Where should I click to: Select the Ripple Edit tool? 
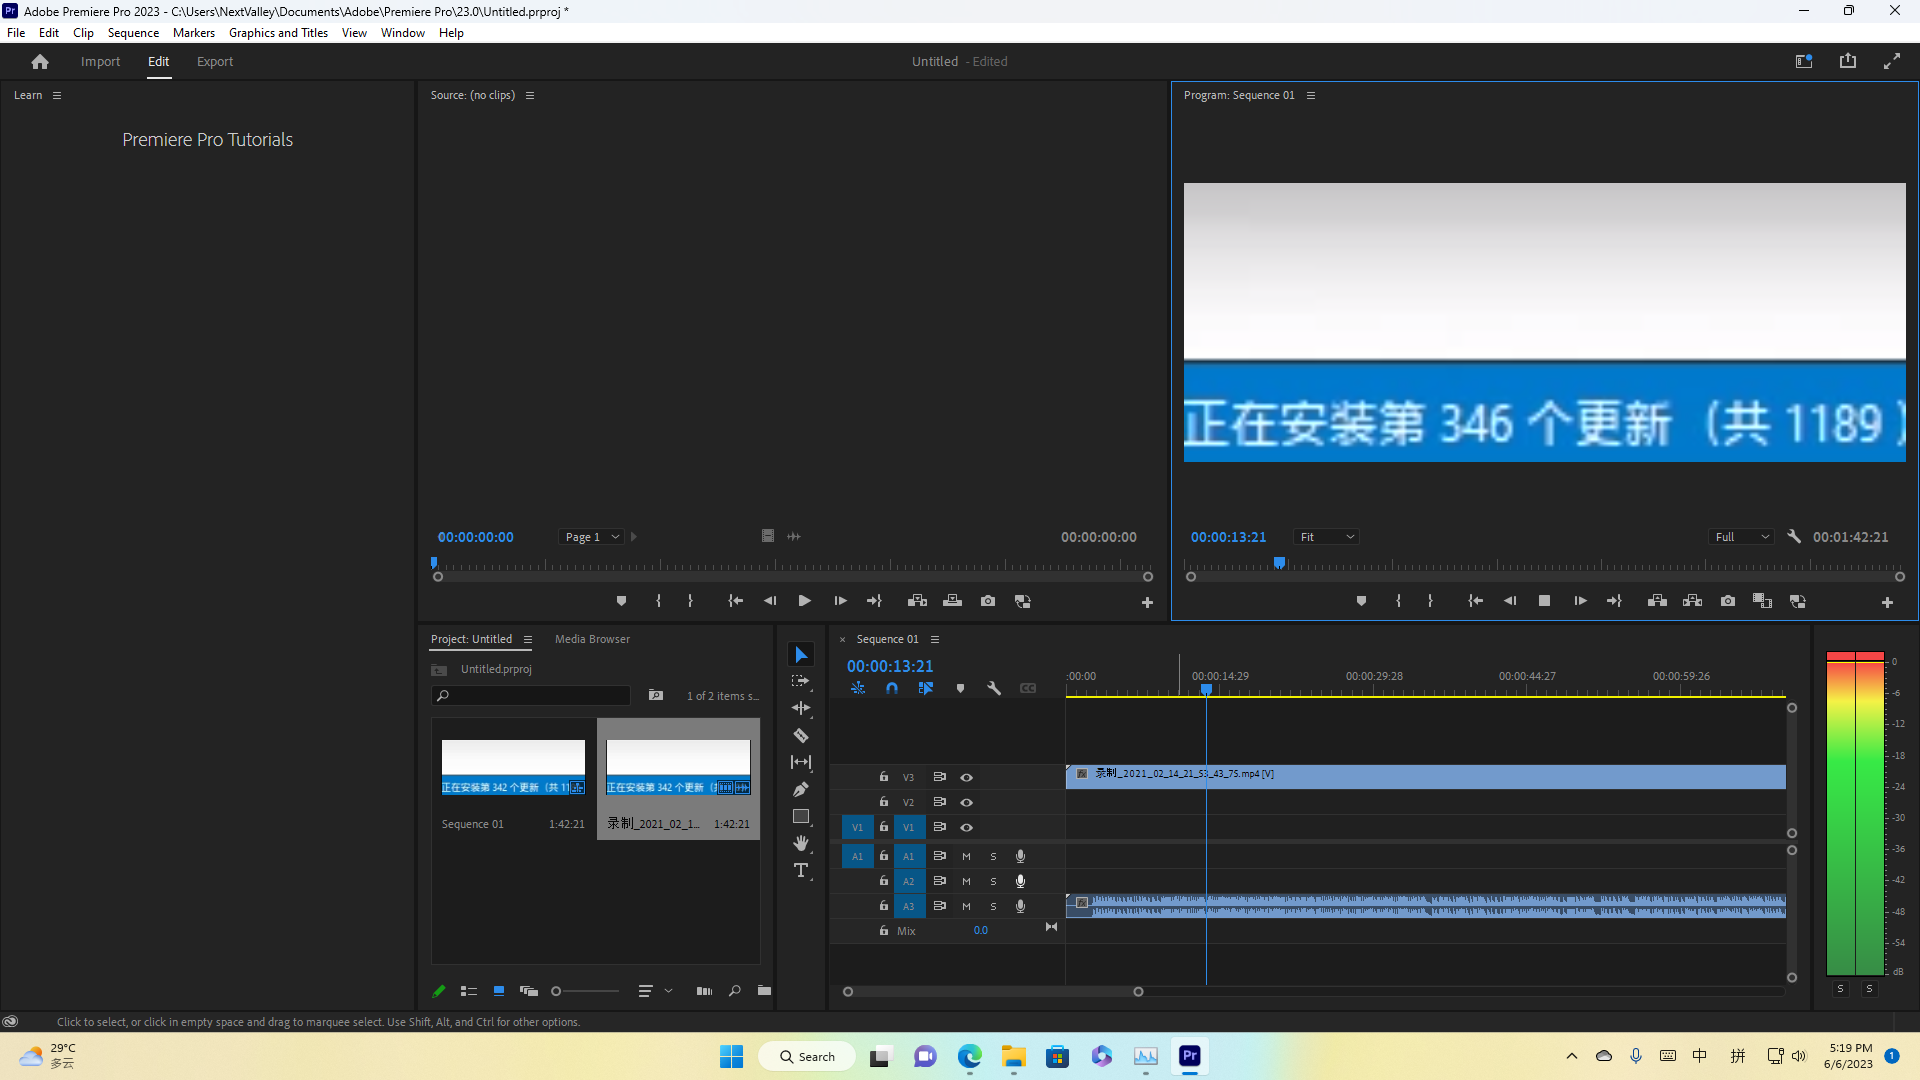tap(801, 708)
